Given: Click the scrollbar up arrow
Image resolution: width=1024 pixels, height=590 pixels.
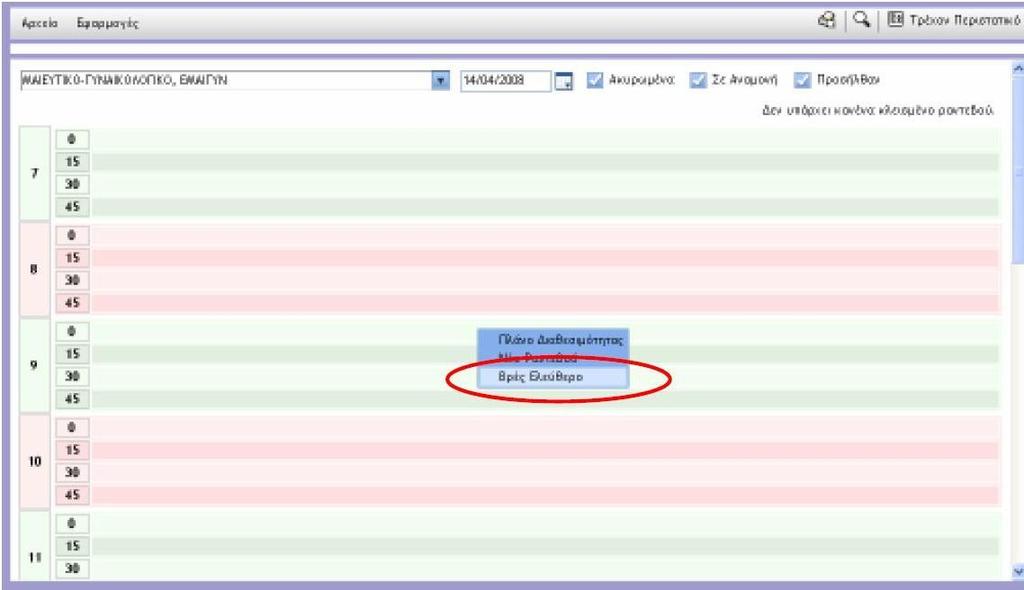Looking at the screenshot, I should pos(1017,68).
